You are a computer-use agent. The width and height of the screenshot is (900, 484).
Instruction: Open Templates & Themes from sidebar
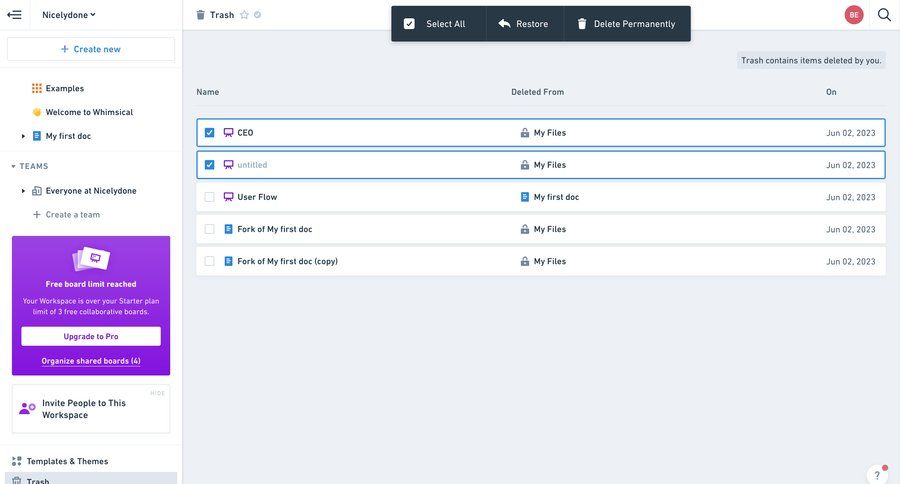click(x=67, y=461)
